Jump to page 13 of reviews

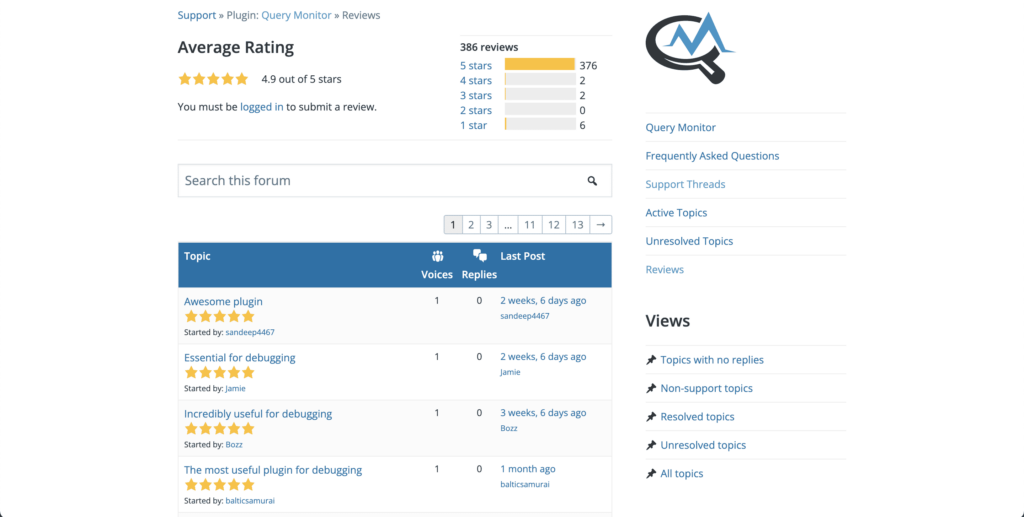click(577, 225)
